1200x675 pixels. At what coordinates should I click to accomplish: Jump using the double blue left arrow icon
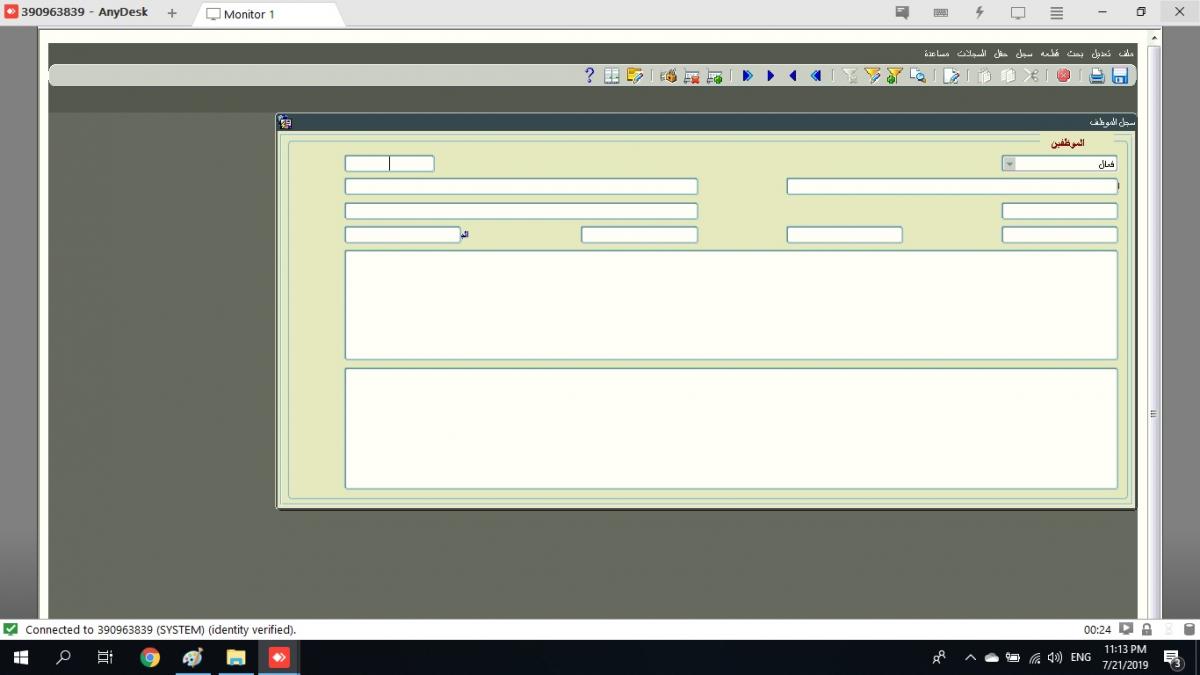(816, 76)
